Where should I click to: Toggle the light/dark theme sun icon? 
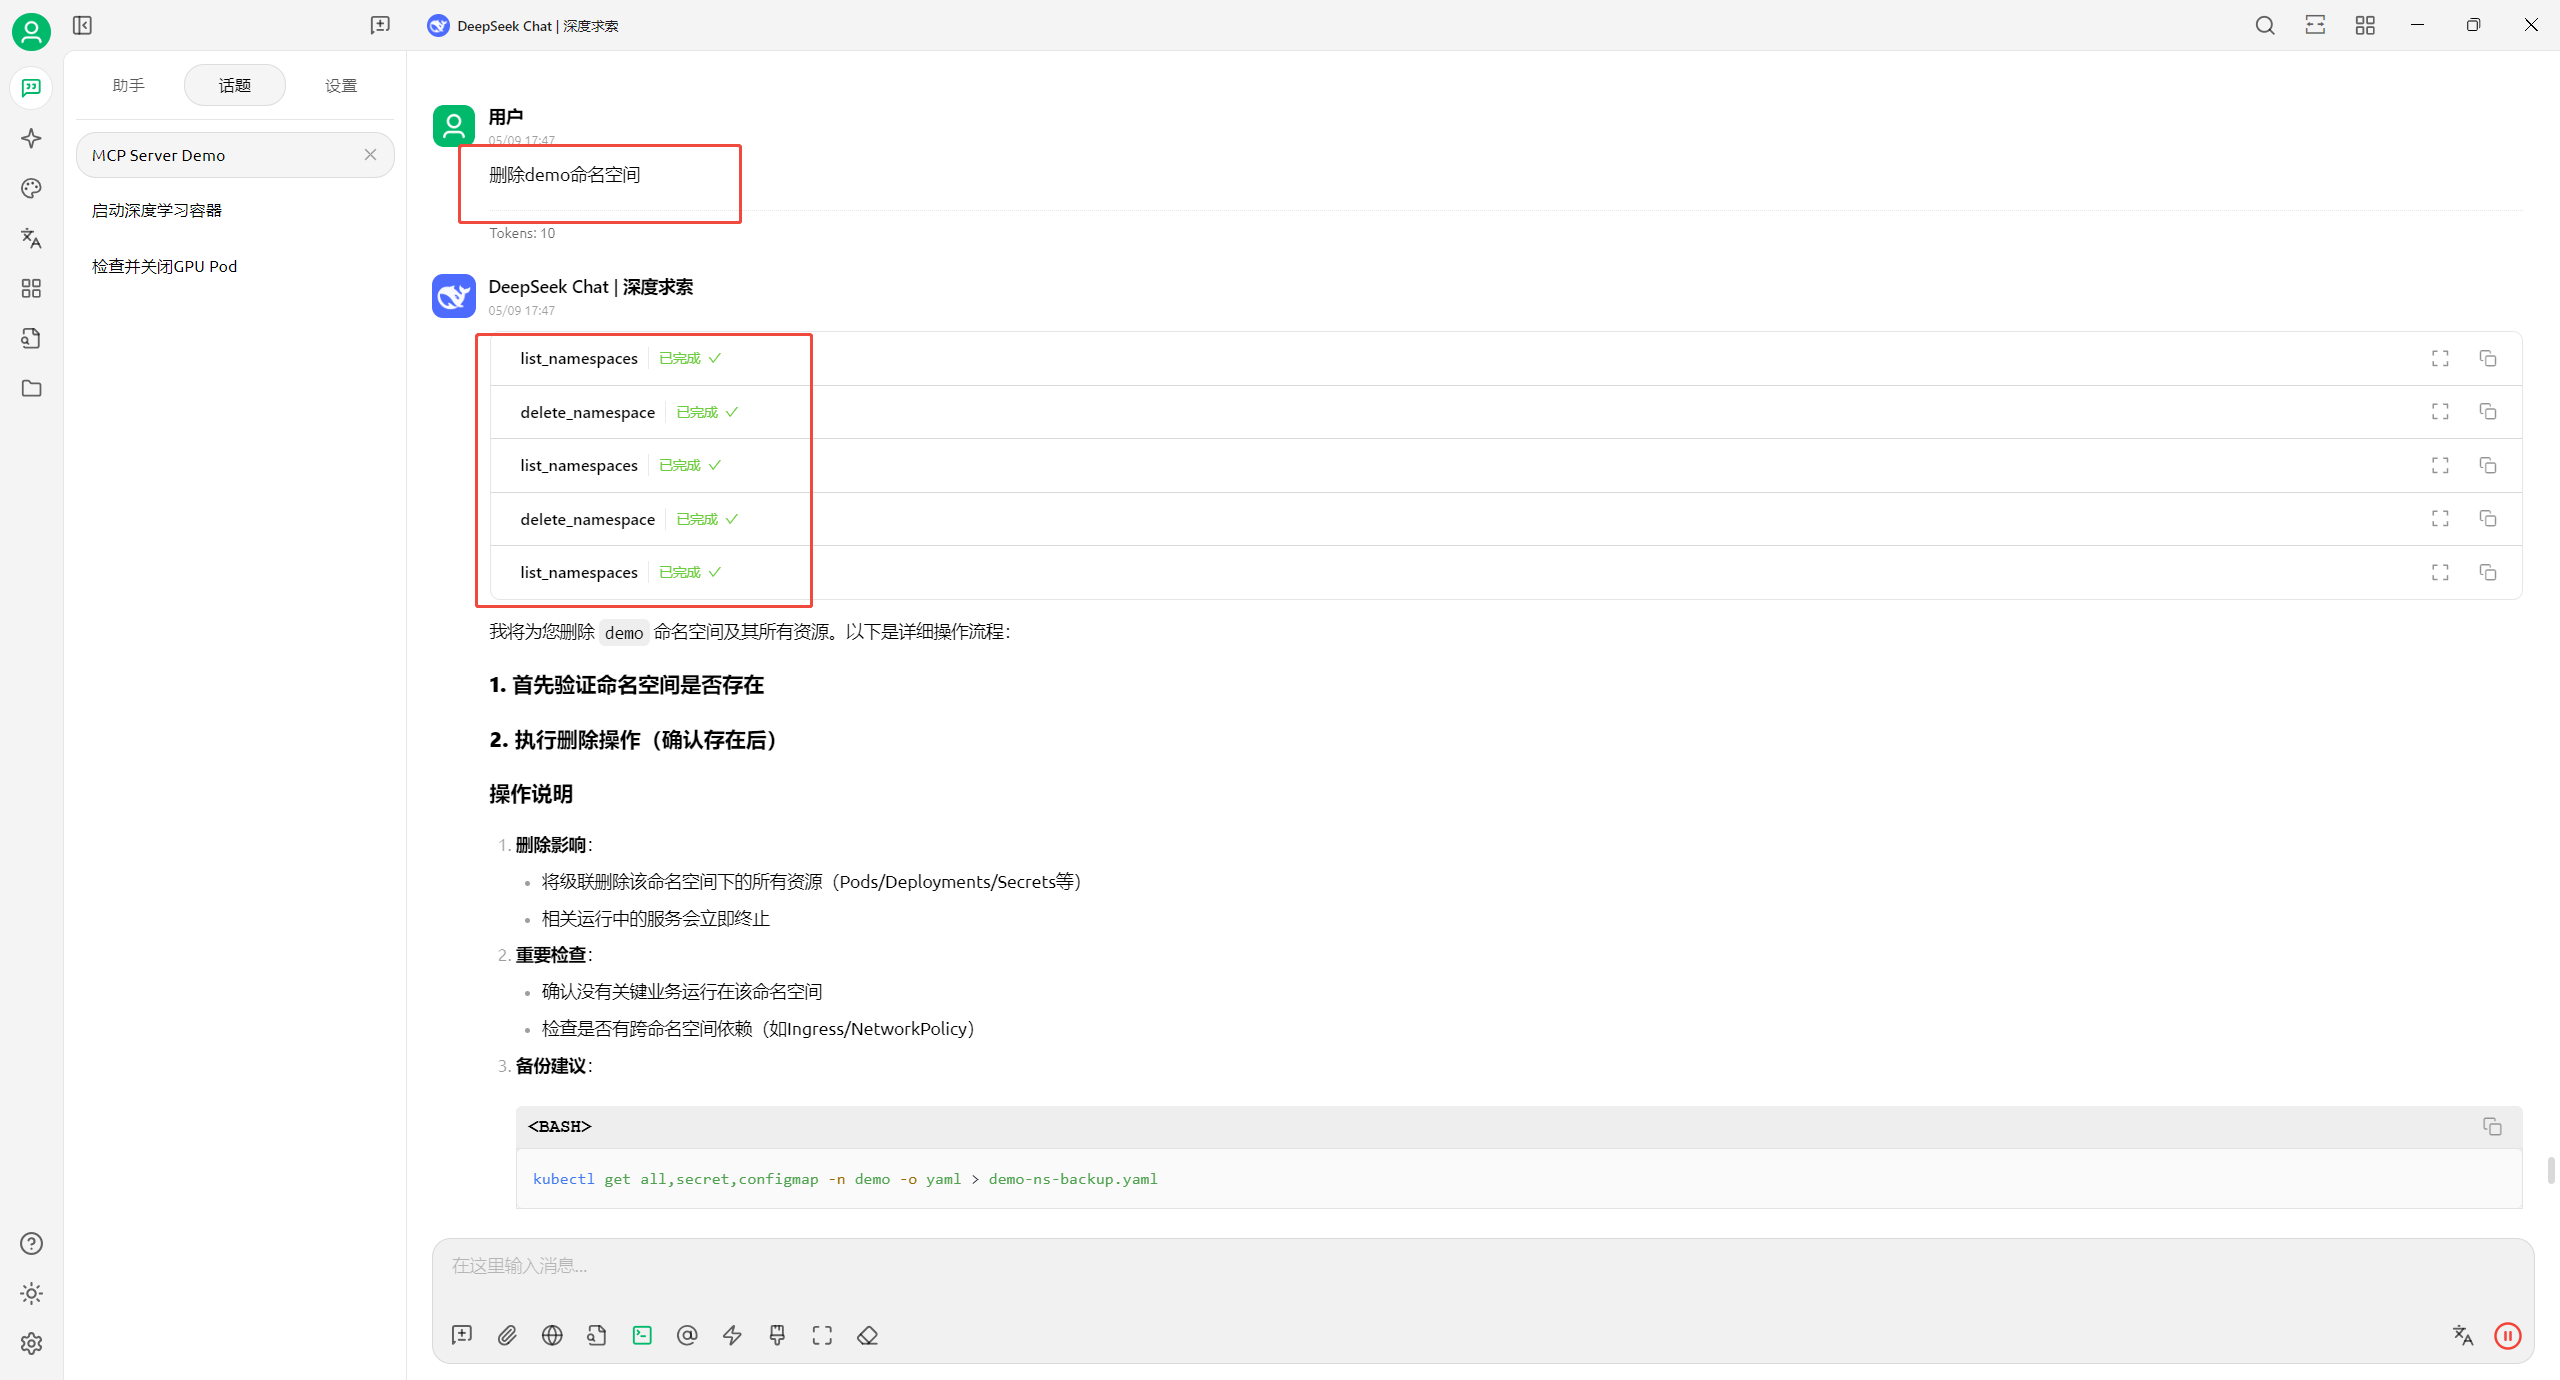click(x=31, y=1293)
